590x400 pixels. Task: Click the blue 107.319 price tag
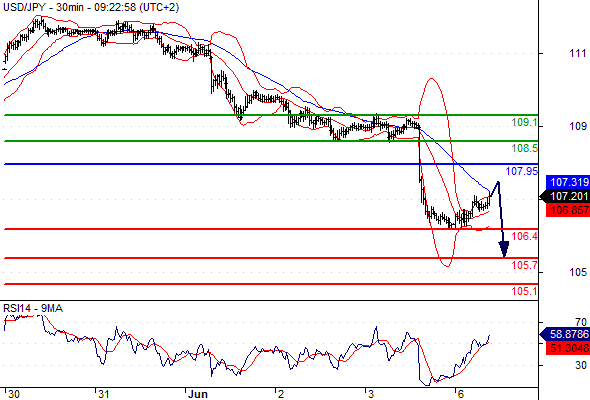(x=567, y=183)
